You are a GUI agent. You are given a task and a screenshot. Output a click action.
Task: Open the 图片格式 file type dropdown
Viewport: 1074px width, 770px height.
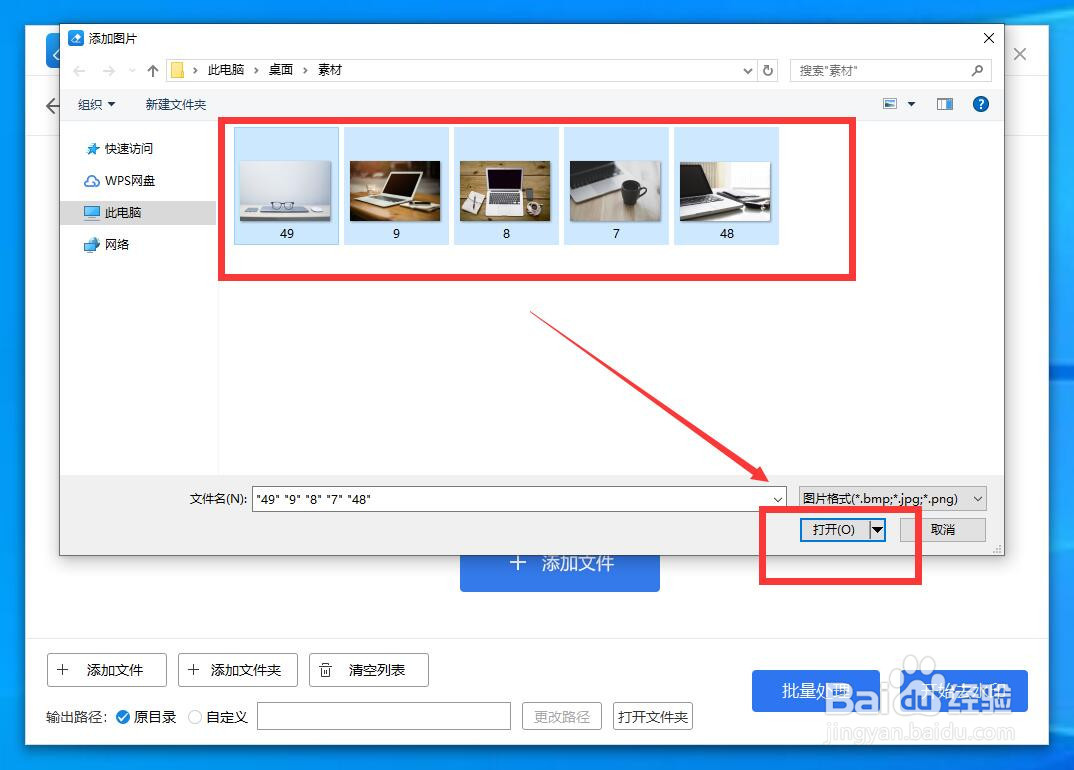click(x=892, y=499)
